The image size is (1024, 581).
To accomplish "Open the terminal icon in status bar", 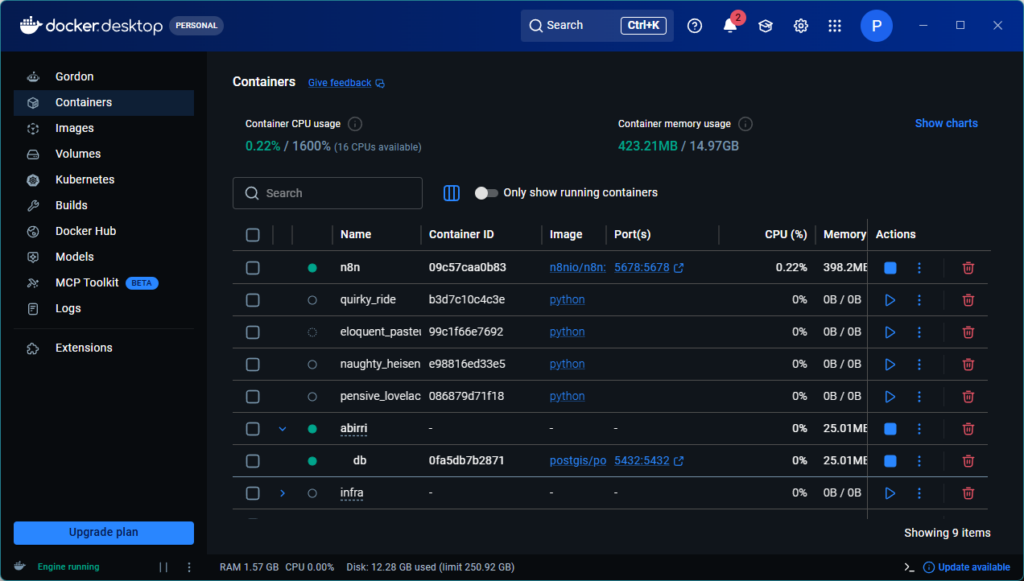I will tap(909, 567).
